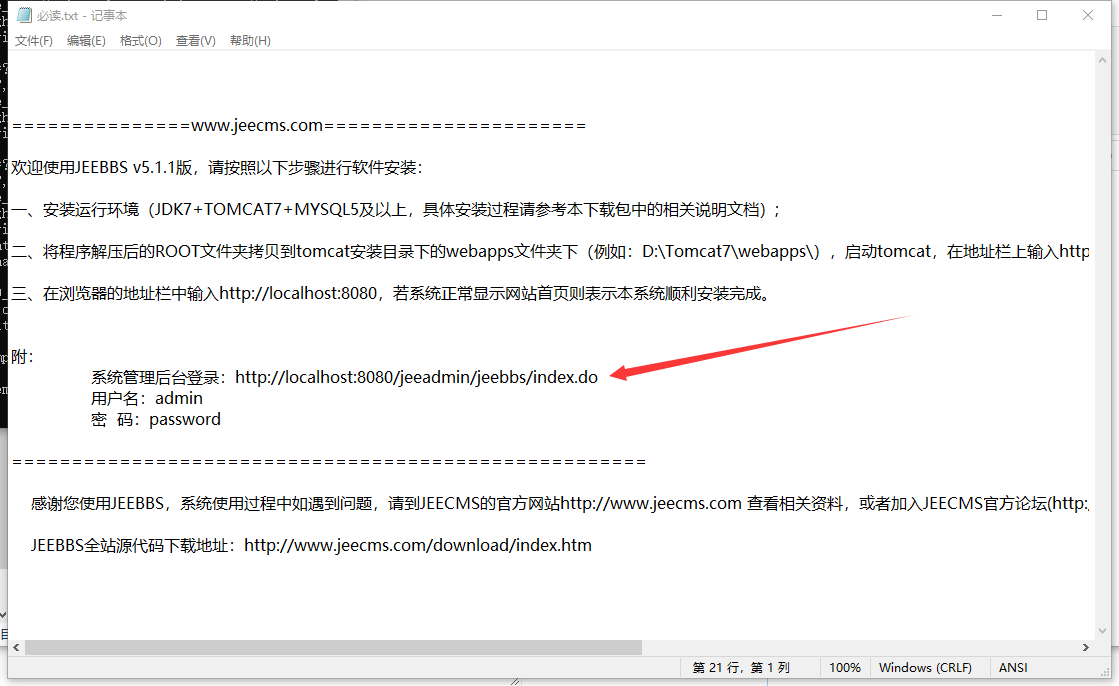Screen dimensions: 1119x686
Task: Click the horizontal scrollbar right arrow
Action: pyautogui.click(x=1085, y=647)
